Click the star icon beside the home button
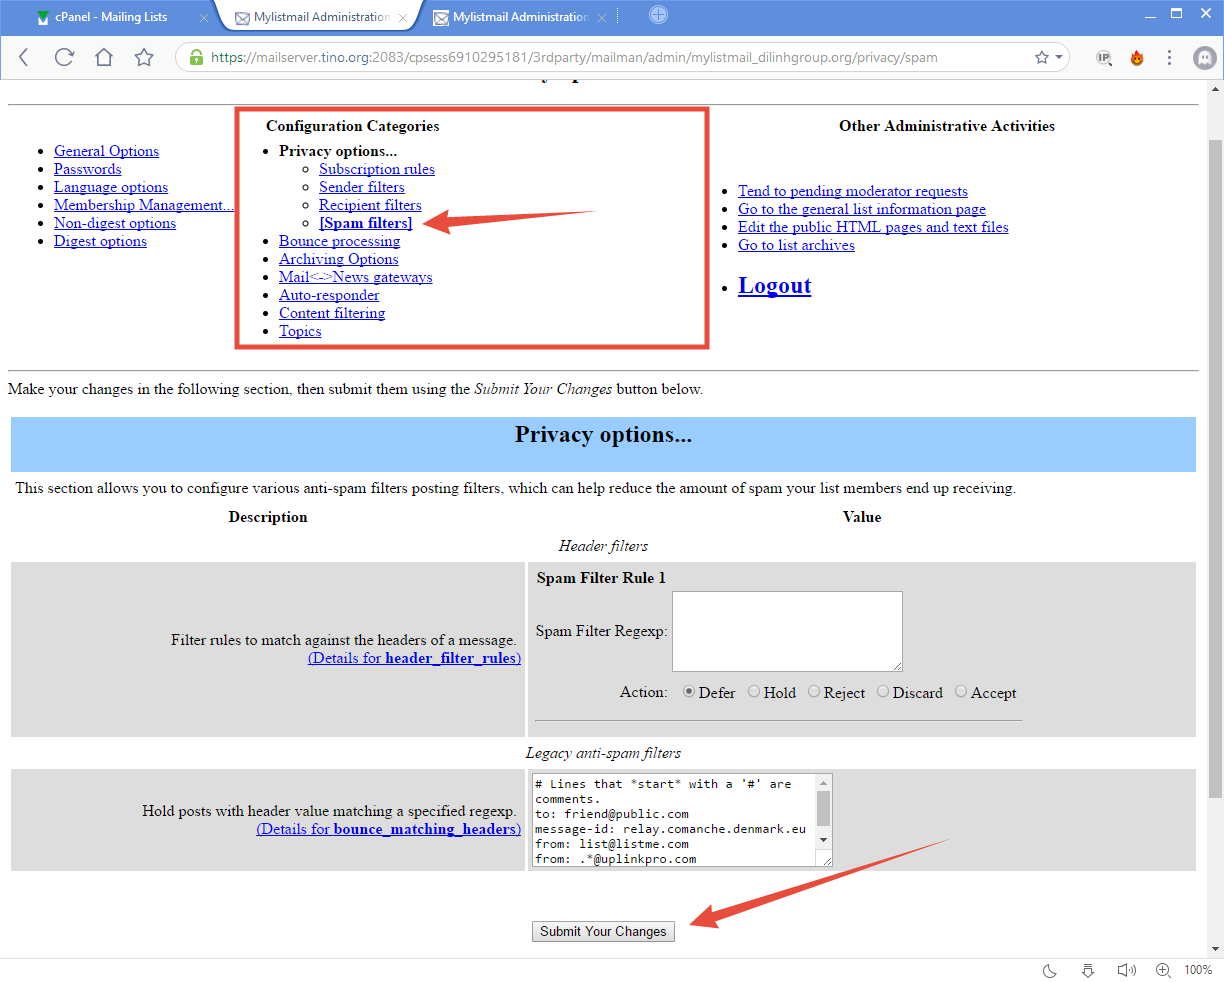The width and height of the screenshot is (1224, 982). tap(144, 57)
